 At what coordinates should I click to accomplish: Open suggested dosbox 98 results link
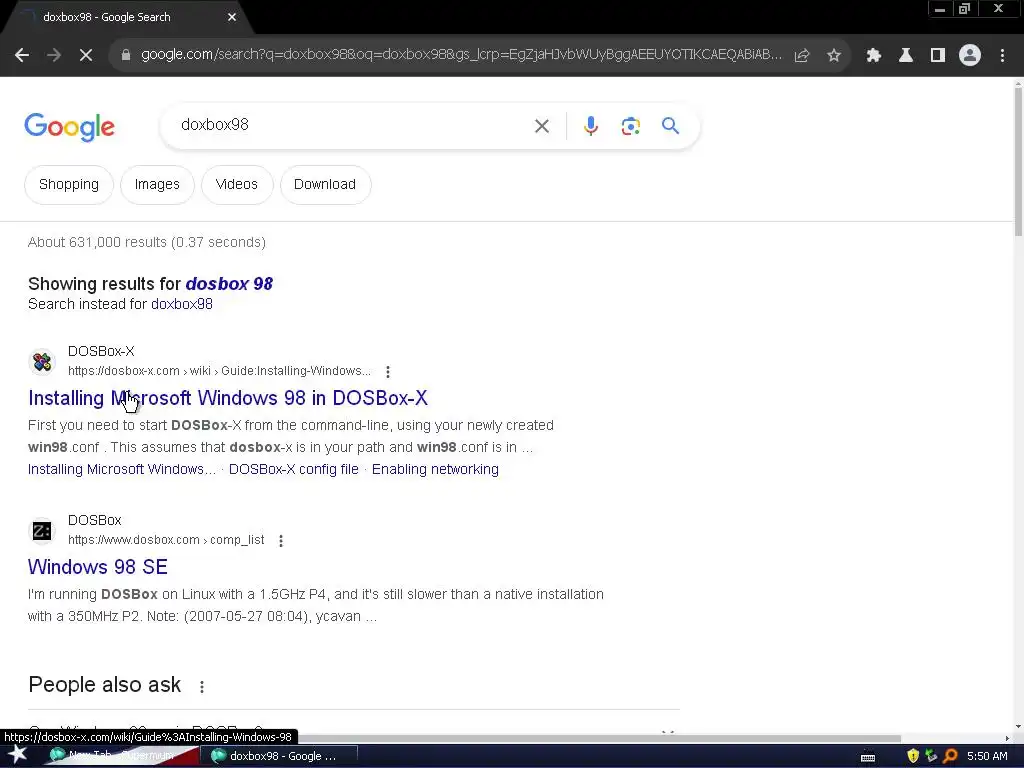click(229, 284)
